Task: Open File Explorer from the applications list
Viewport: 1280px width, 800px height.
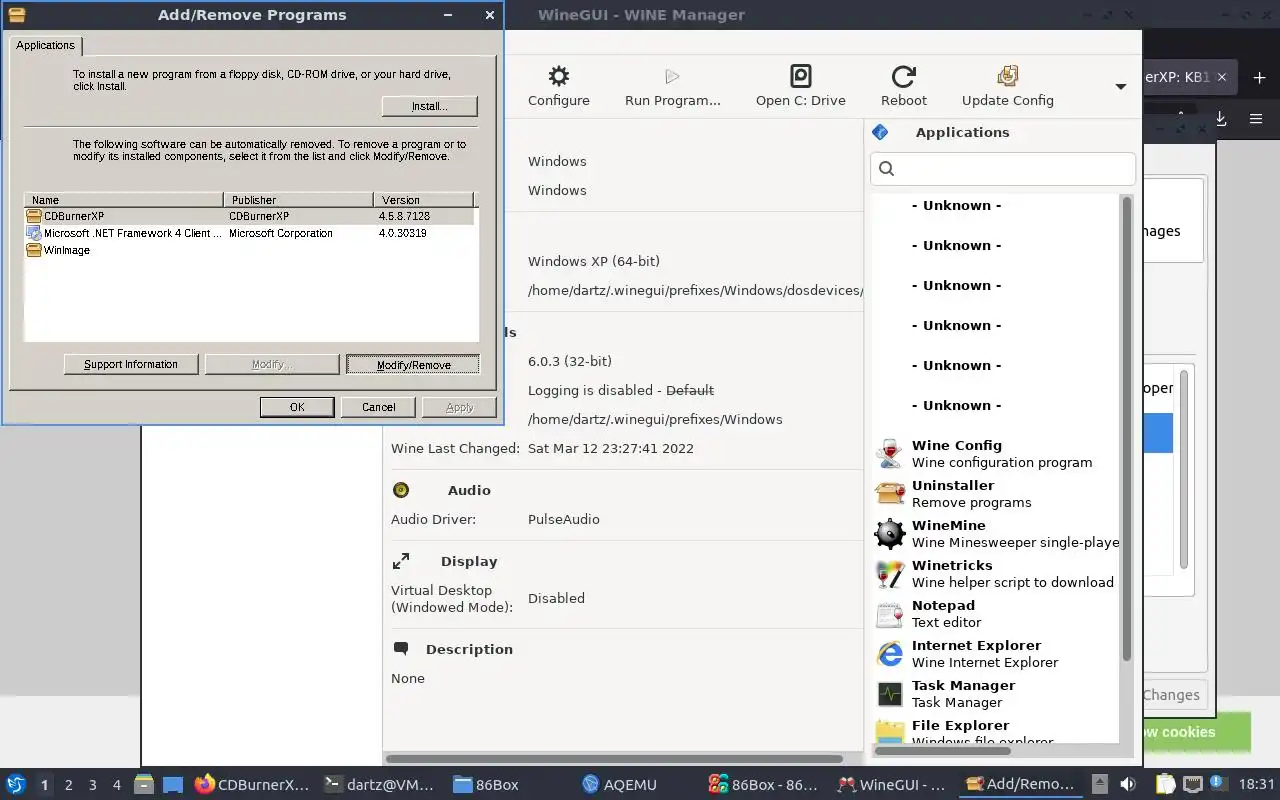Action: coord(995,730)
